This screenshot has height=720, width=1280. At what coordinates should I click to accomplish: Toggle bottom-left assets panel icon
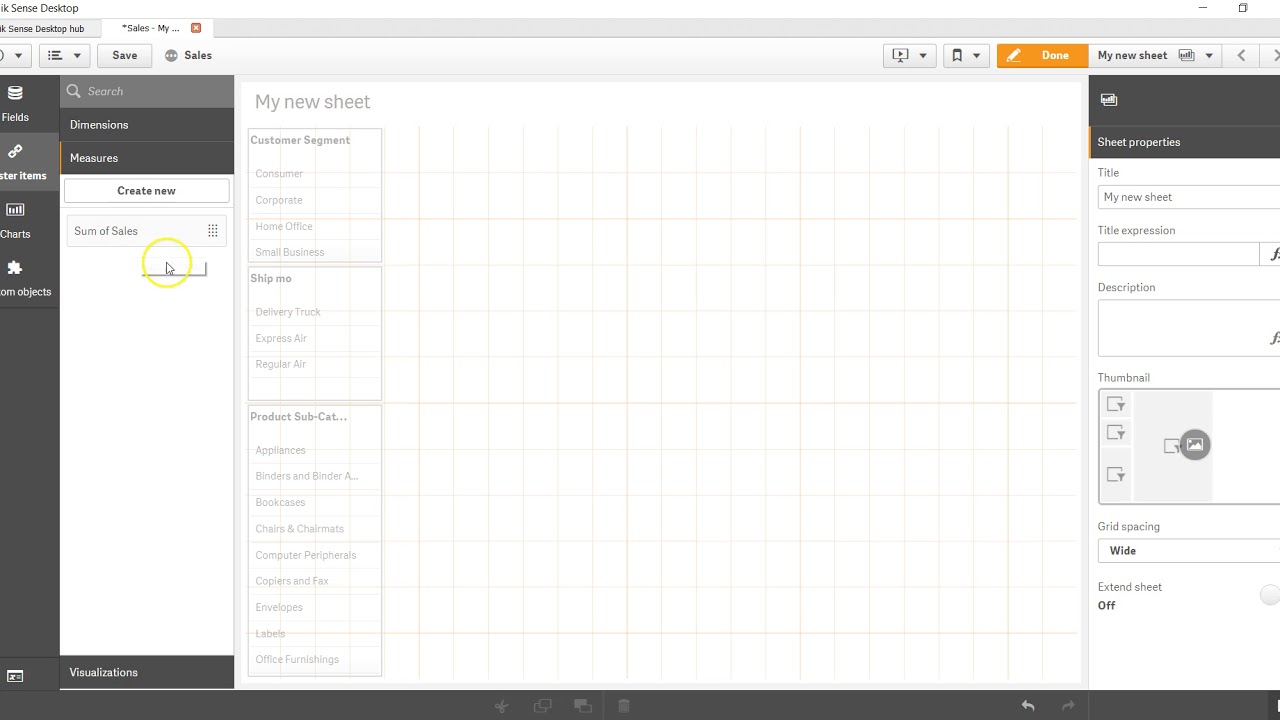point(15,677)
